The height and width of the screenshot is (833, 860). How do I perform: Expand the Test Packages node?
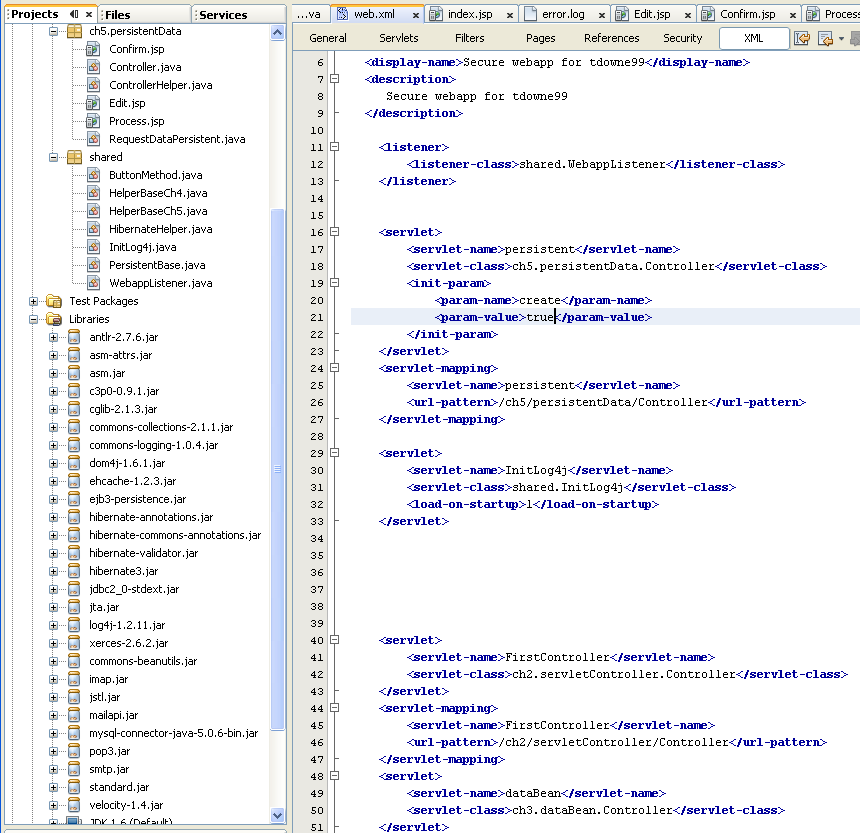(x=34, y=301)
